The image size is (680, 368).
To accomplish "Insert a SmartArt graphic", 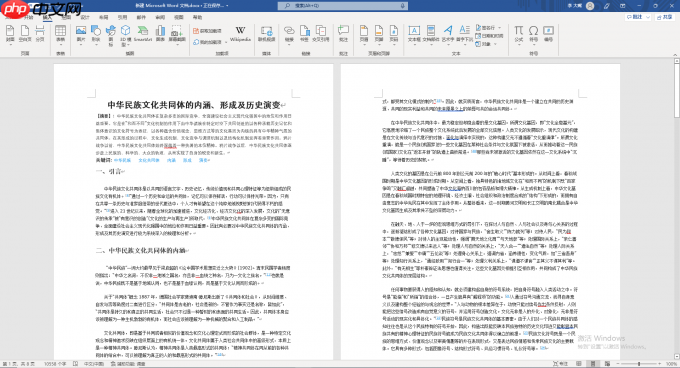I will (143, 34).
